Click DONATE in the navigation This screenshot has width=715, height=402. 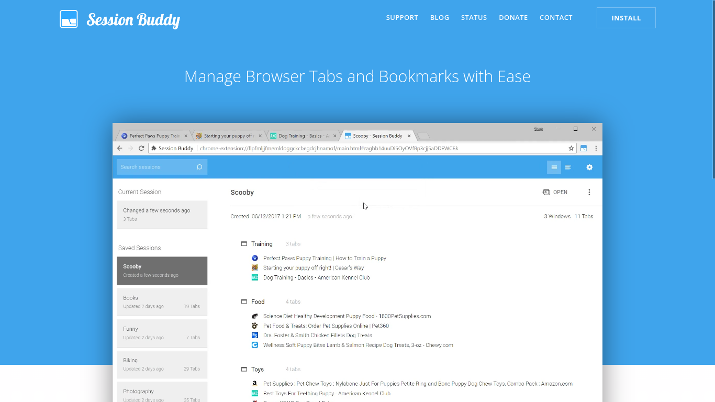click(513, 18)
